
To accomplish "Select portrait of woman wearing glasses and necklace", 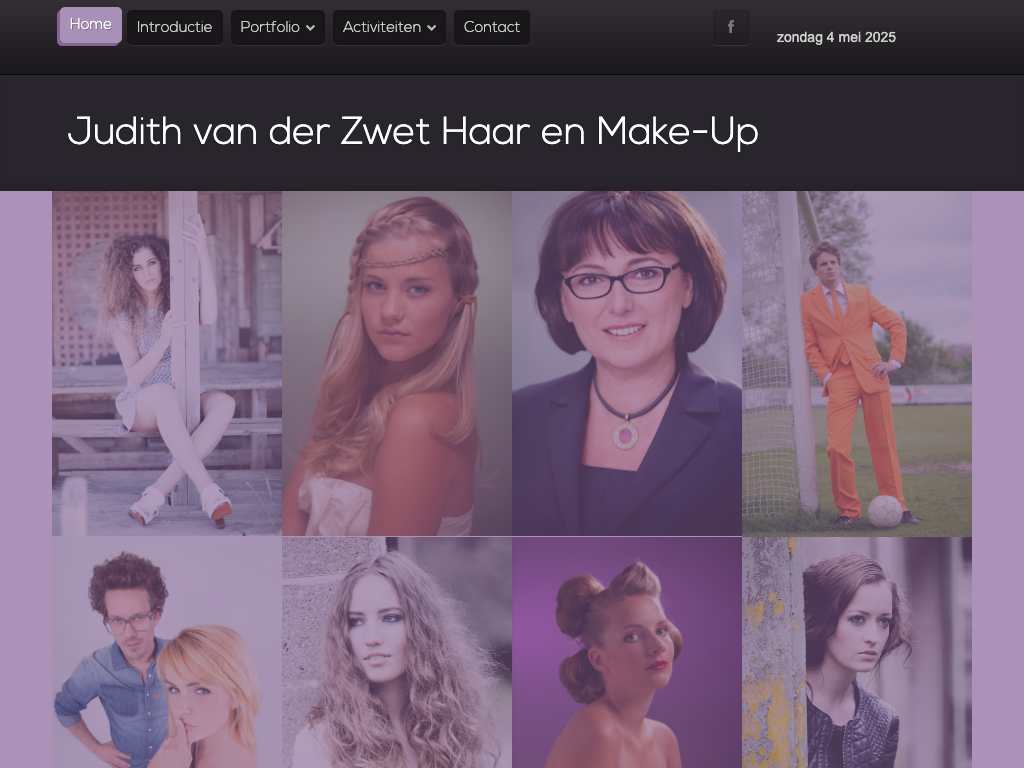I will click(627, 363).
